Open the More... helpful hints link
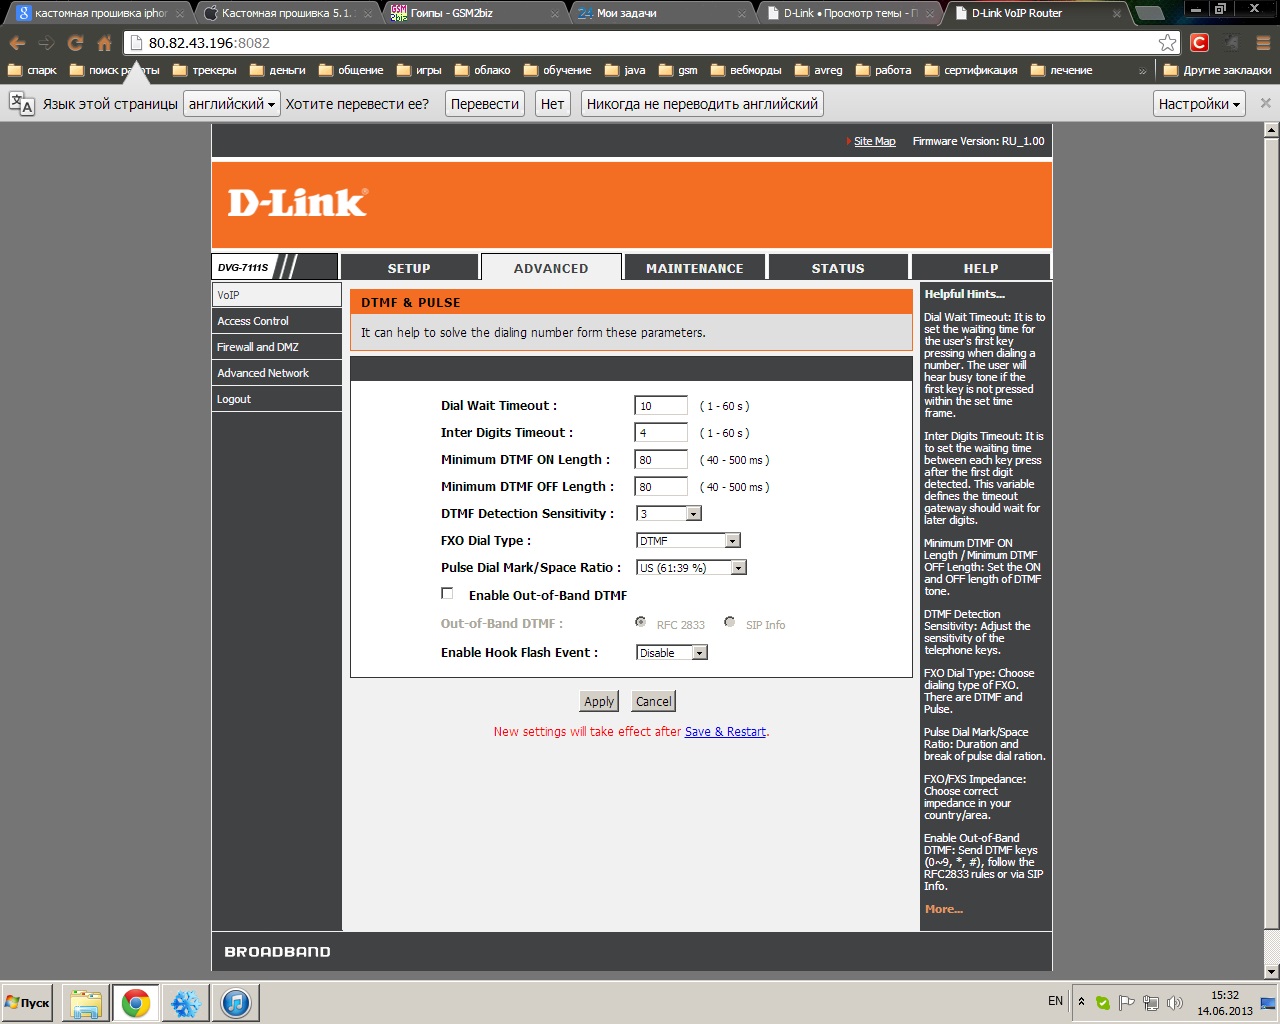Image resolution: width=1280 pixels, height=1024 pixels. [x=944, y=909]
